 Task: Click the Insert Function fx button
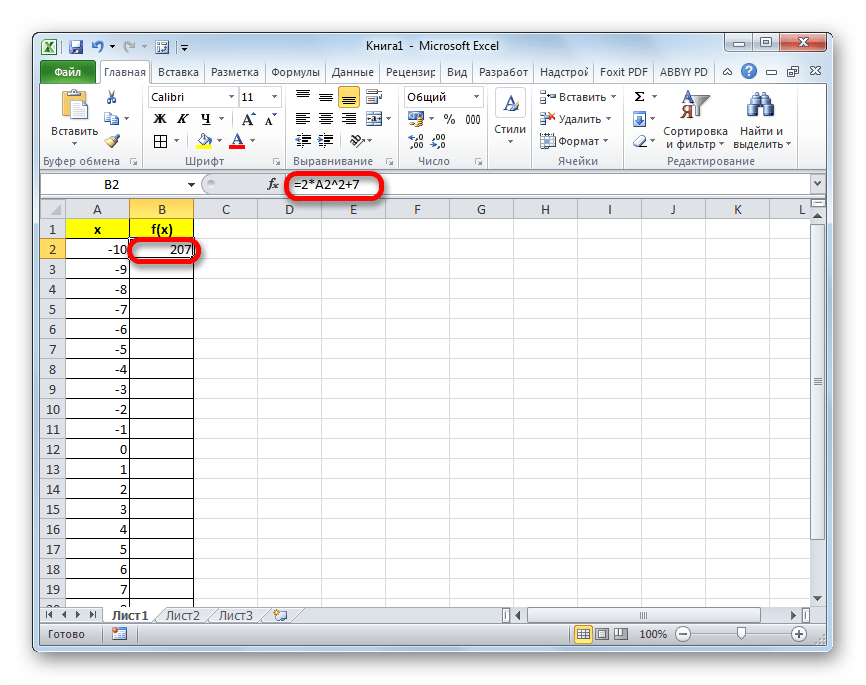(x=273, y=185)
